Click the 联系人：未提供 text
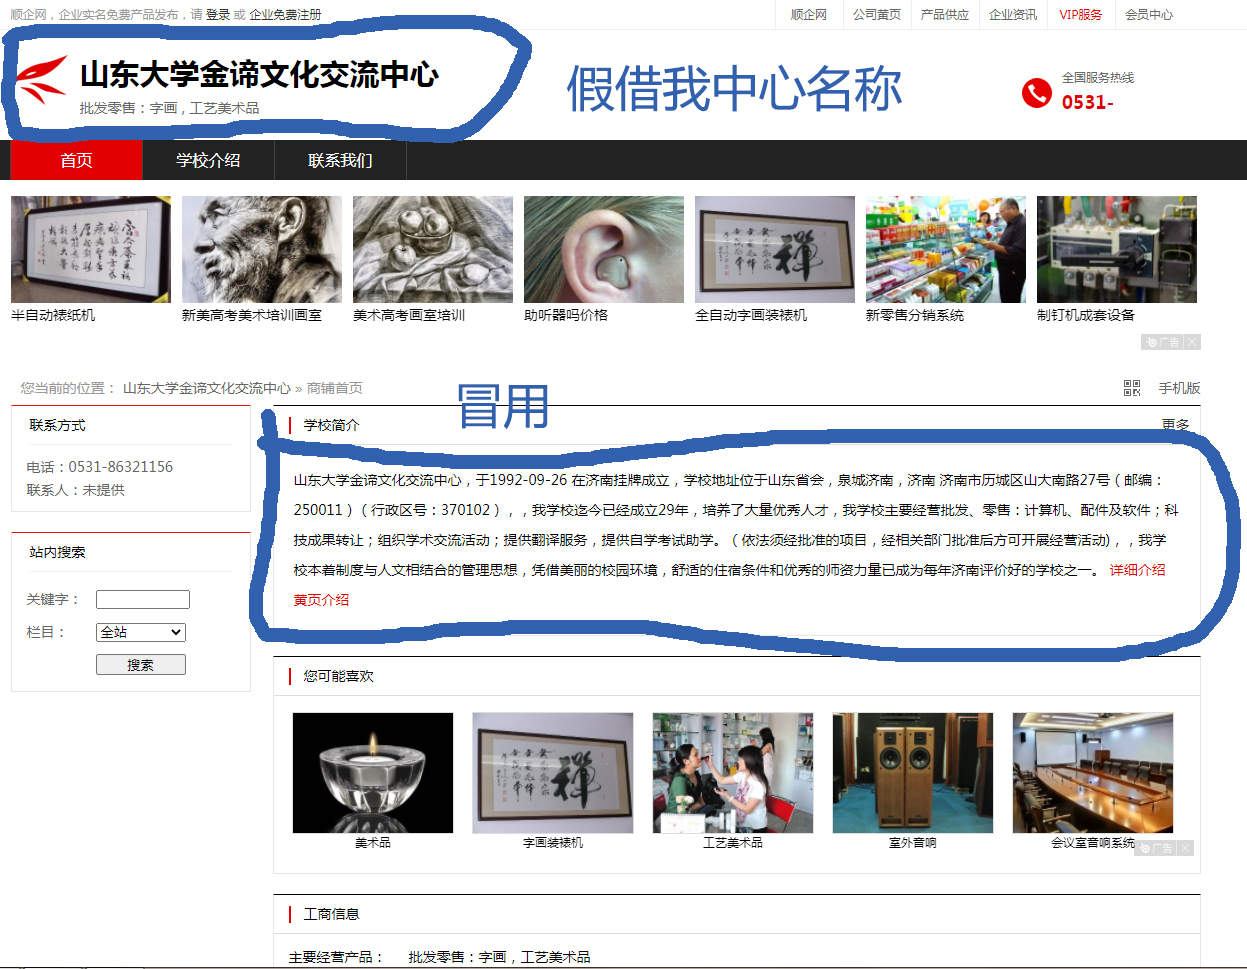The image size is (1247, 969). [76, 490]
